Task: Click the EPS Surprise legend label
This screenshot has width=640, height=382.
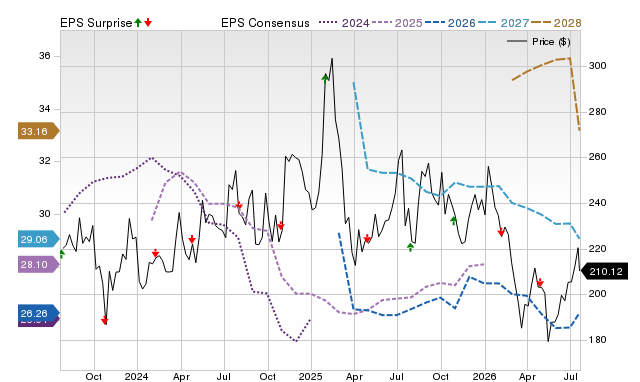Action: click(96, 23)
